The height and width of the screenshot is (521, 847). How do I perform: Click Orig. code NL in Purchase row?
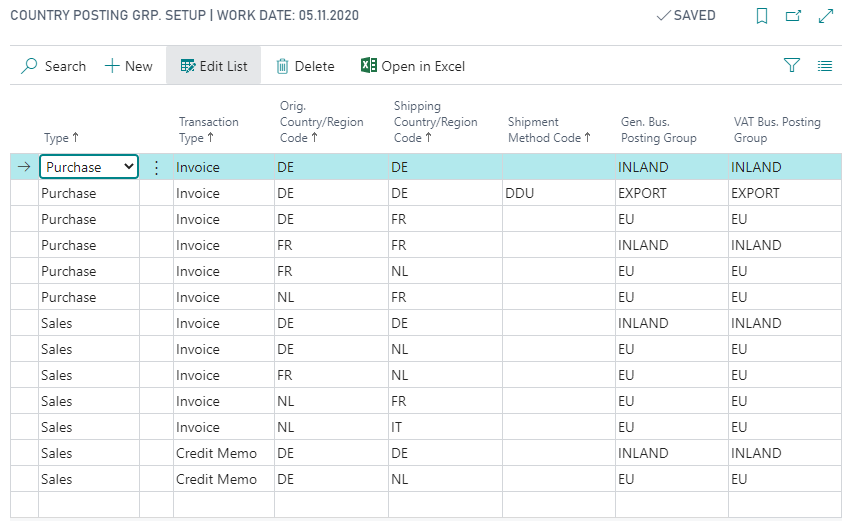(x=331, y=297)
